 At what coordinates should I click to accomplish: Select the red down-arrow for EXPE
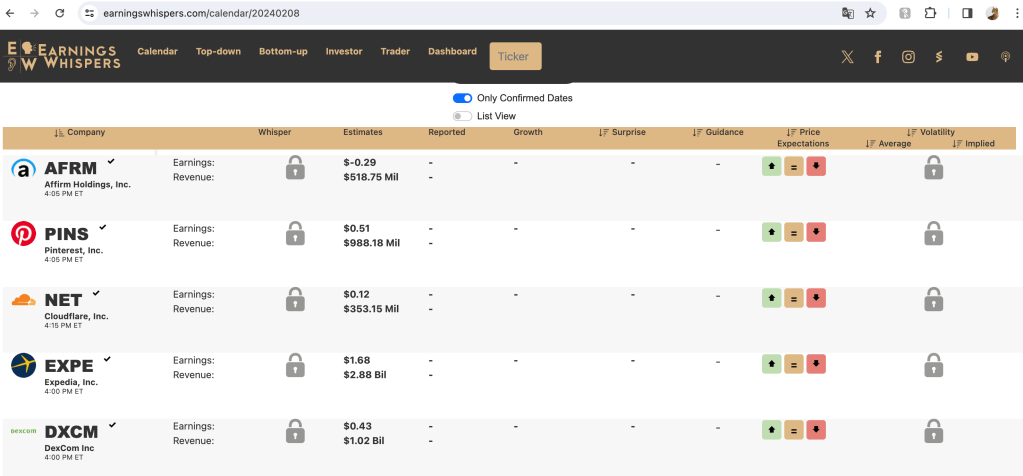816,364
